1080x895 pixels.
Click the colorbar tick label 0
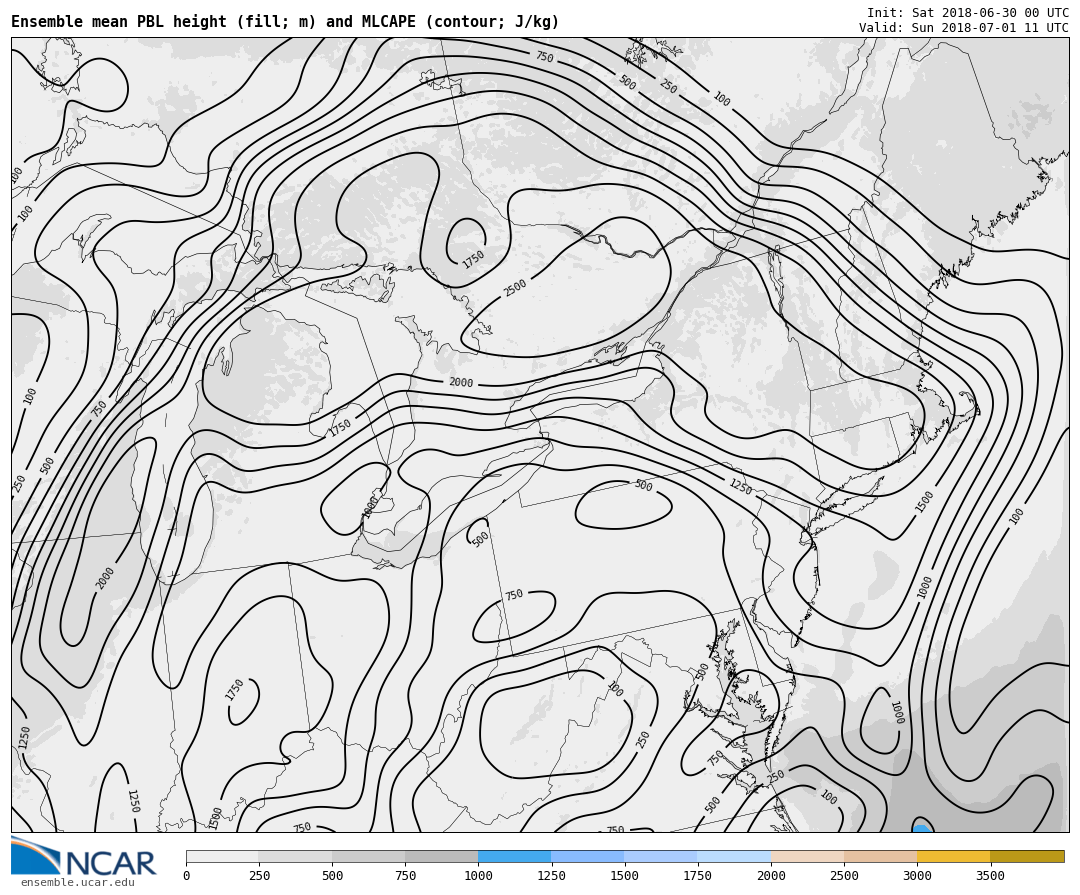click(187, 876)
